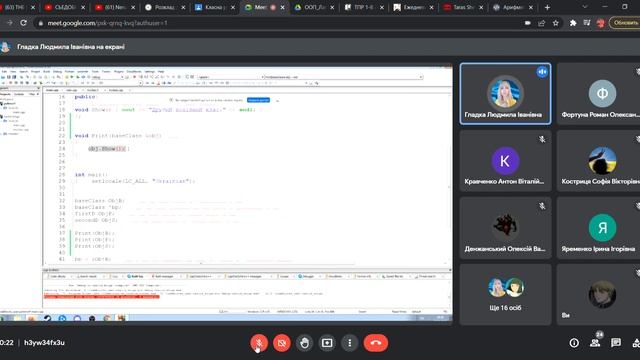Click the lock site info icon
This screenshot has width=640, height=360.
(40, 23)
